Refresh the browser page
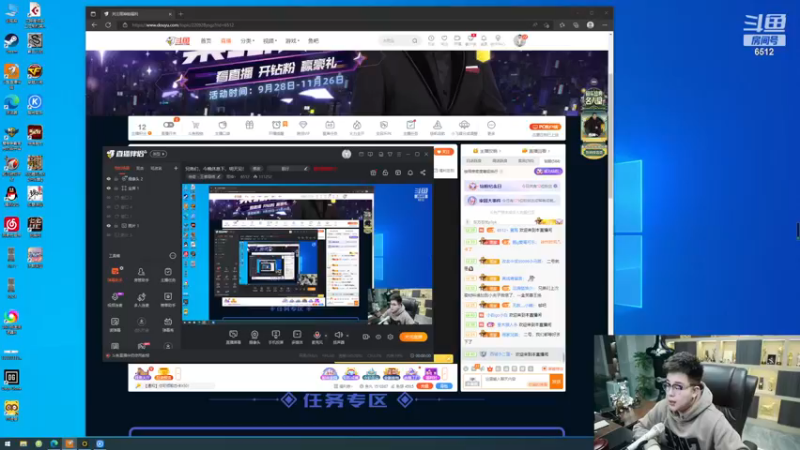 [x=108, y=25]
